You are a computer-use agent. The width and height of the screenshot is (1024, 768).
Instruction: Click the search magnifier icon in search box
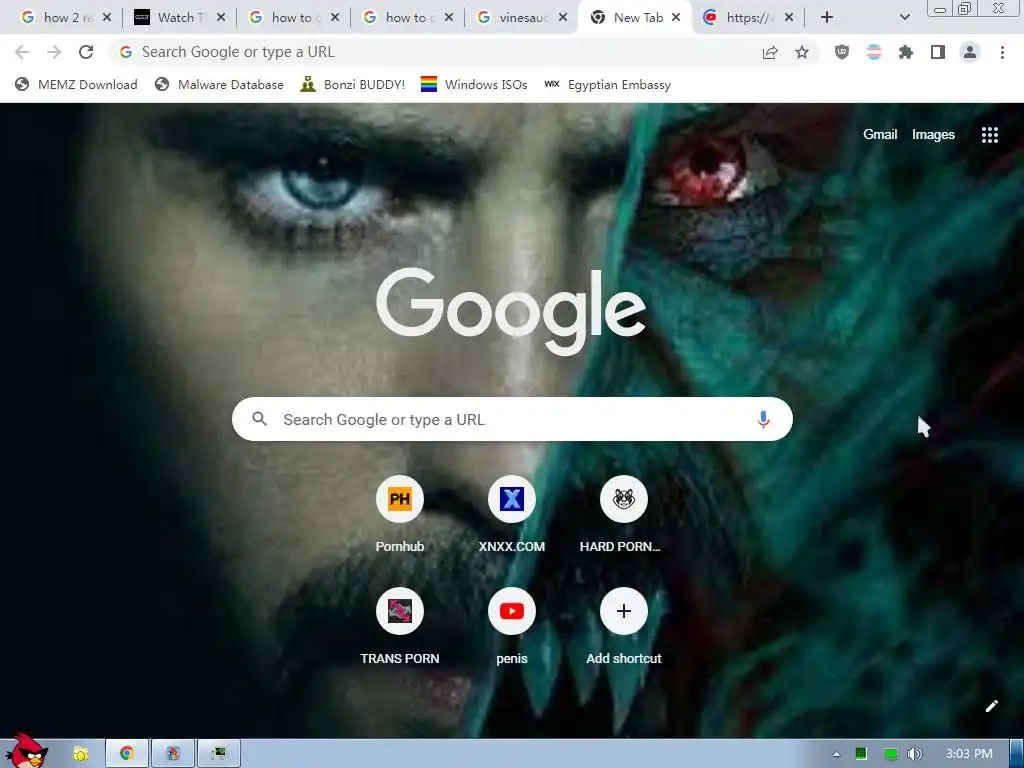pyautogui.click(x=259, y=419)
